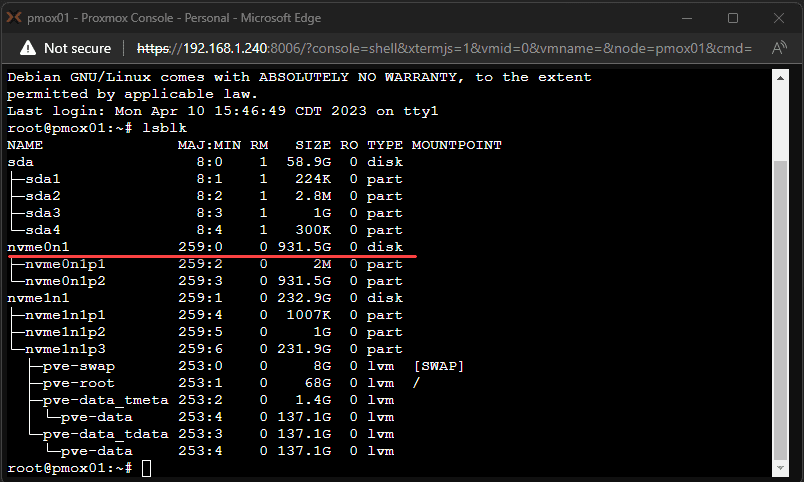This screenshot has height=482, width=804.
Task: Click the MAJ:MIN column header
Action: coord(209,145)
